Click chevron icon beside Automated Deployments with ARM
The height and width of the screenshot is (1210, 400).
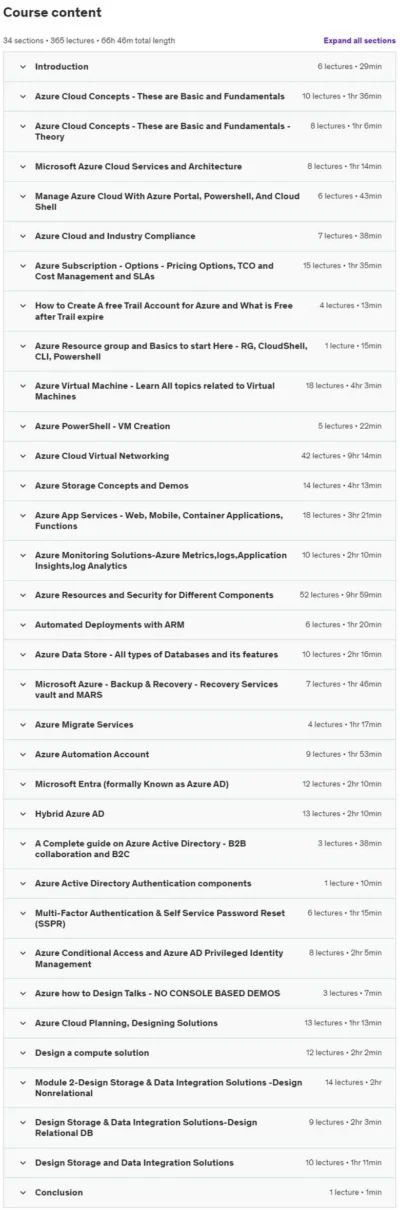21,625
